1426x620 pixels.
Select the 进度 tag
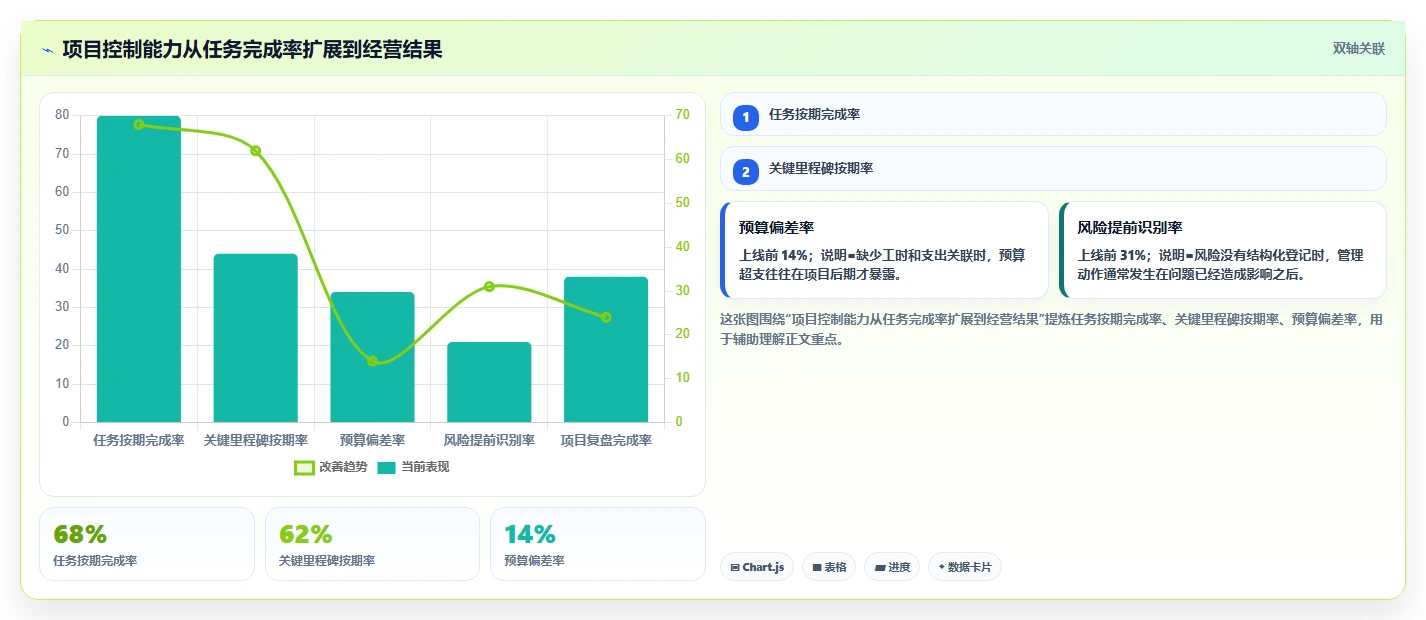[892, 567]
